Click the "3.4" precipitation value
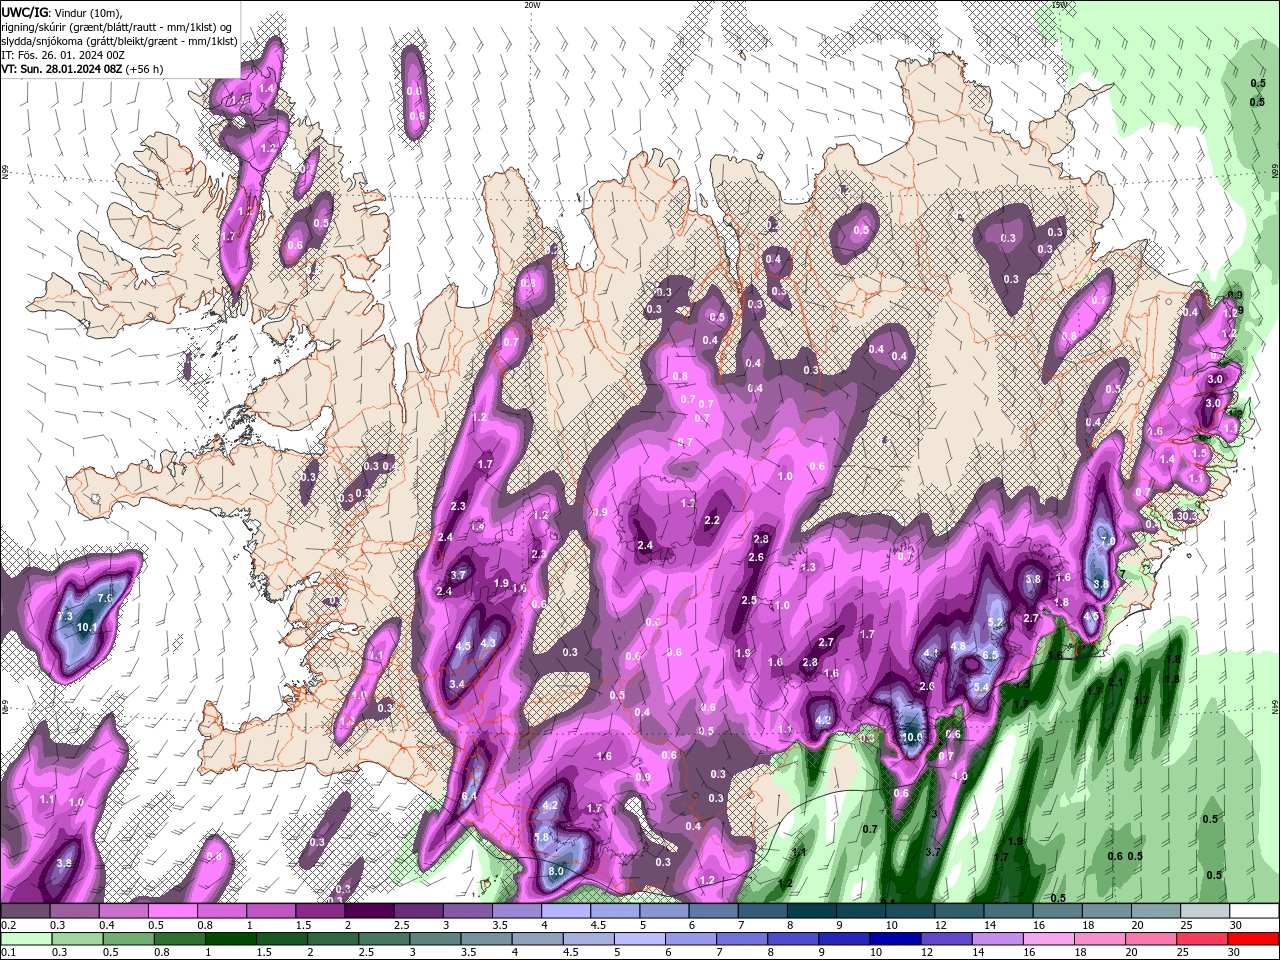Viewport: 1280px width, 960px height. pyautogui.click(x=457, y=684)
